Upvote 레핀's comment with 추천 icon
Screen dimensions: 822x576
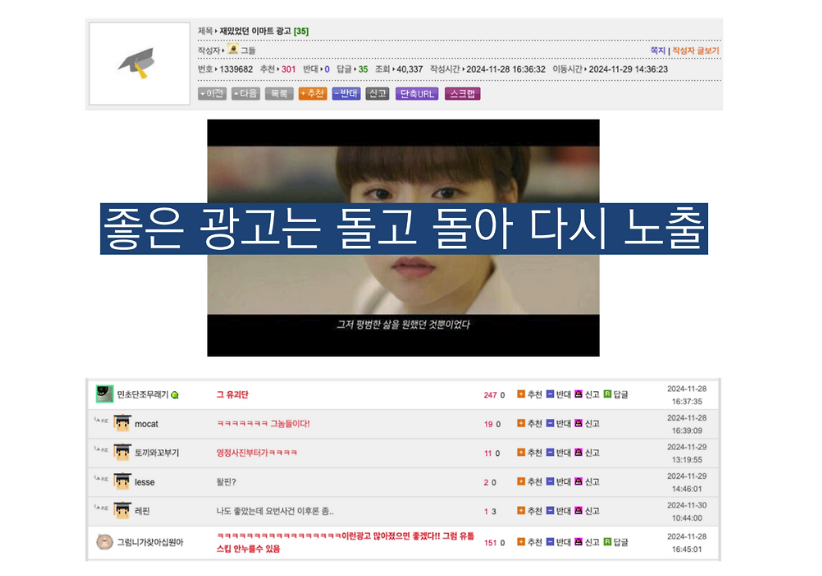point(521,510)
